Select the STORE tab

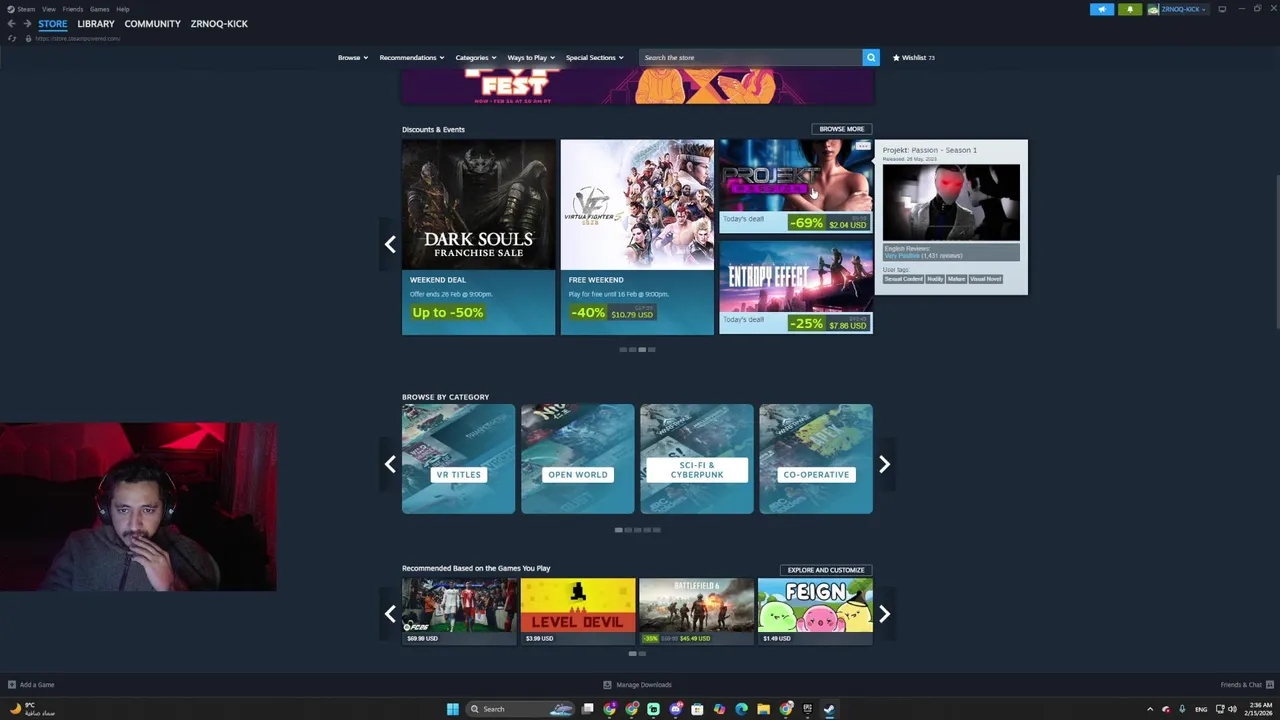53,24
